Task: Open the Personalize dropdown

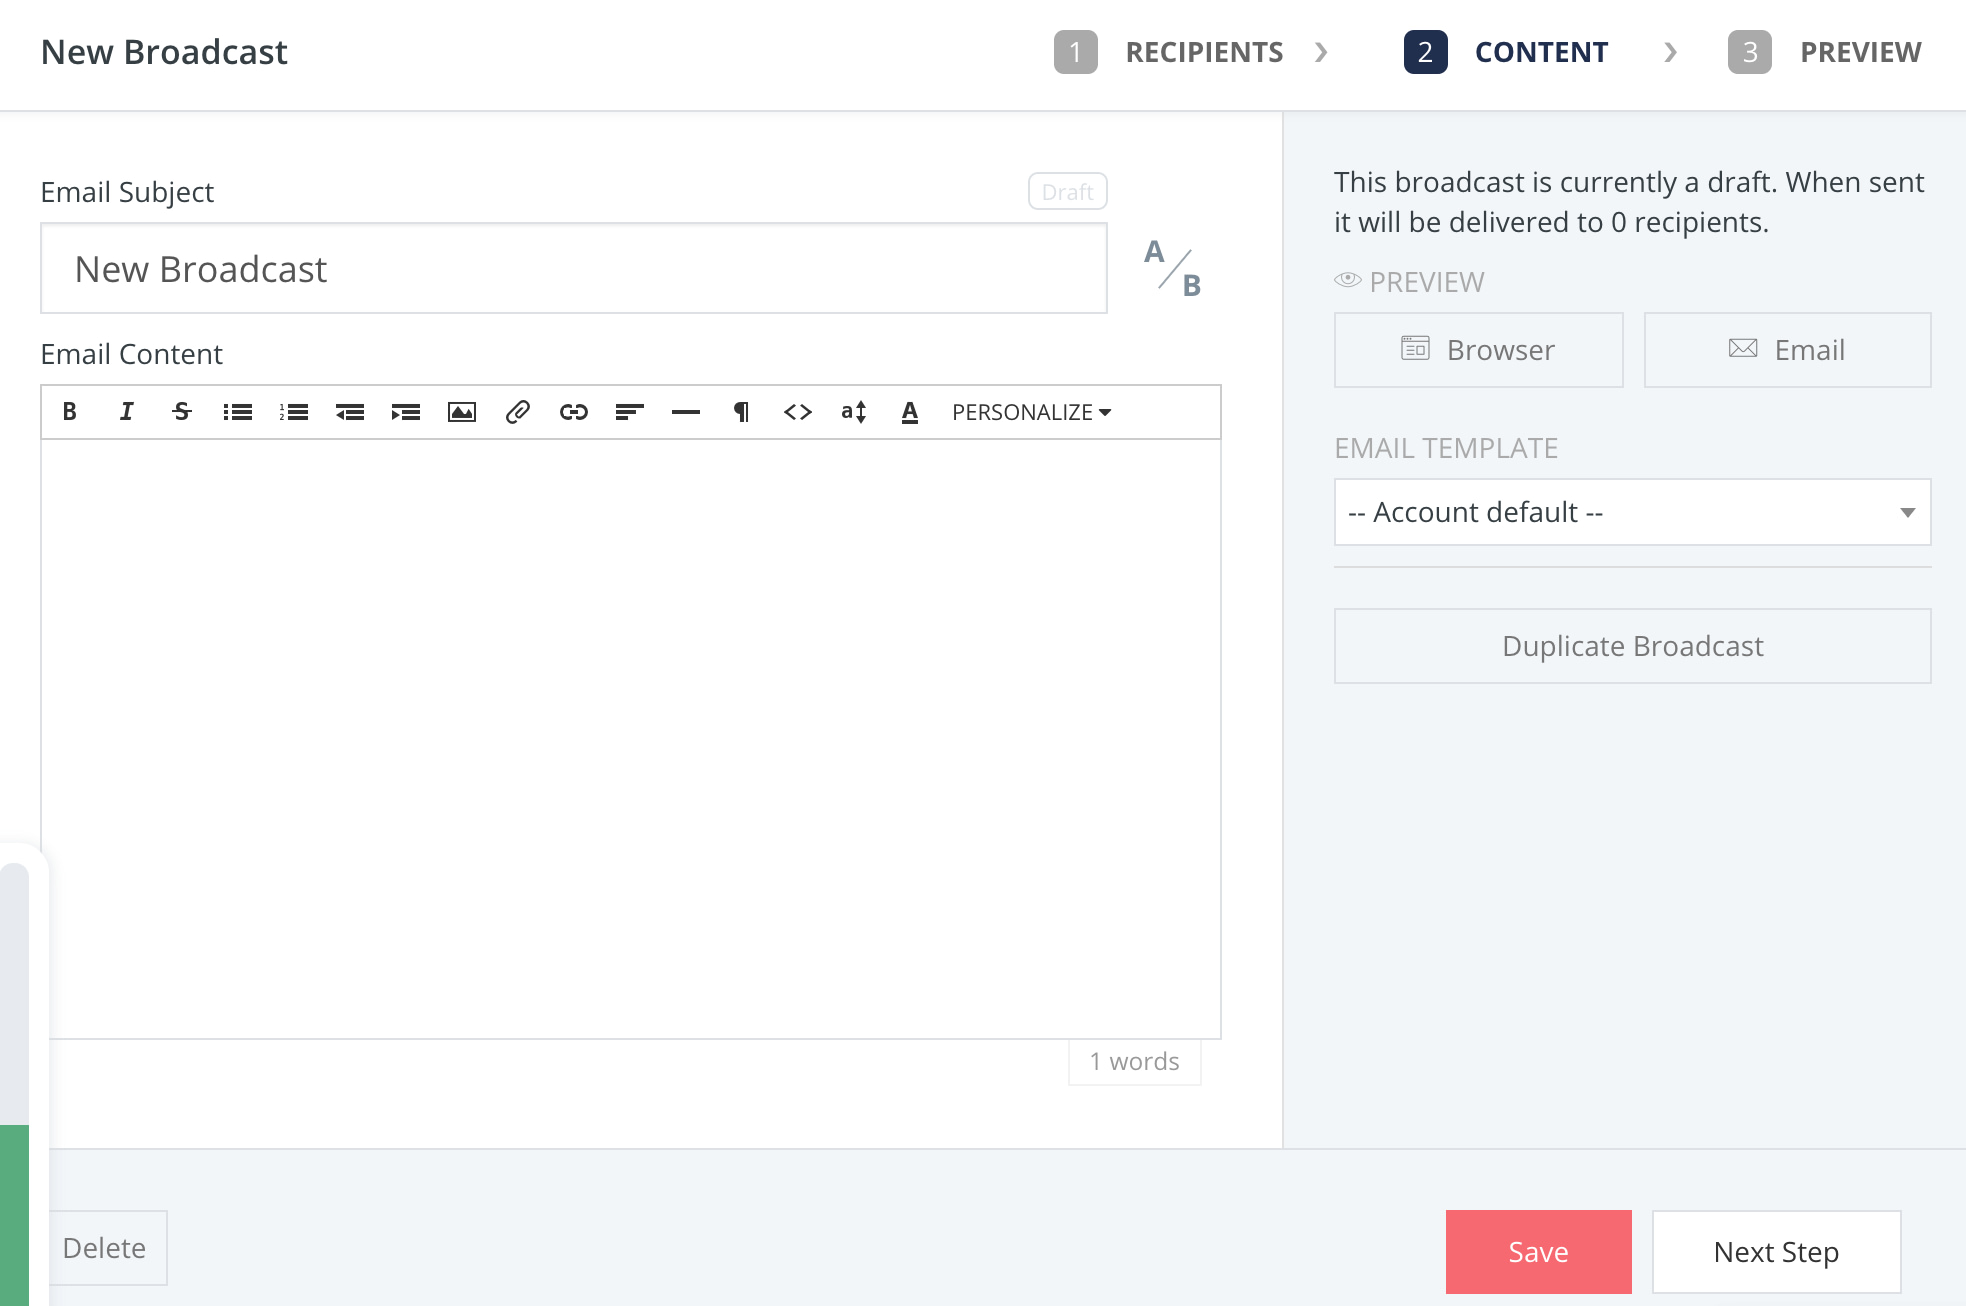Action: [1030, 411]
